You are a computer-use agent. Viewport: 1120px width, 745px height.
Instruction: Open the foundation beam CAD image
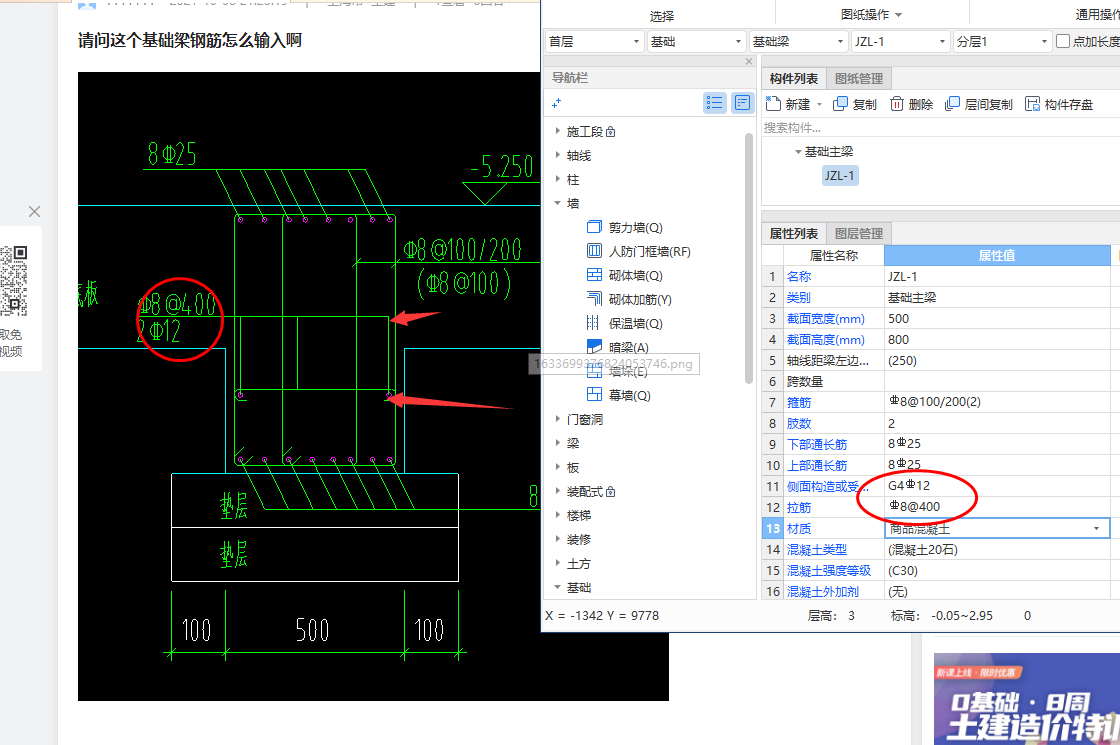[x=373, y=386]
